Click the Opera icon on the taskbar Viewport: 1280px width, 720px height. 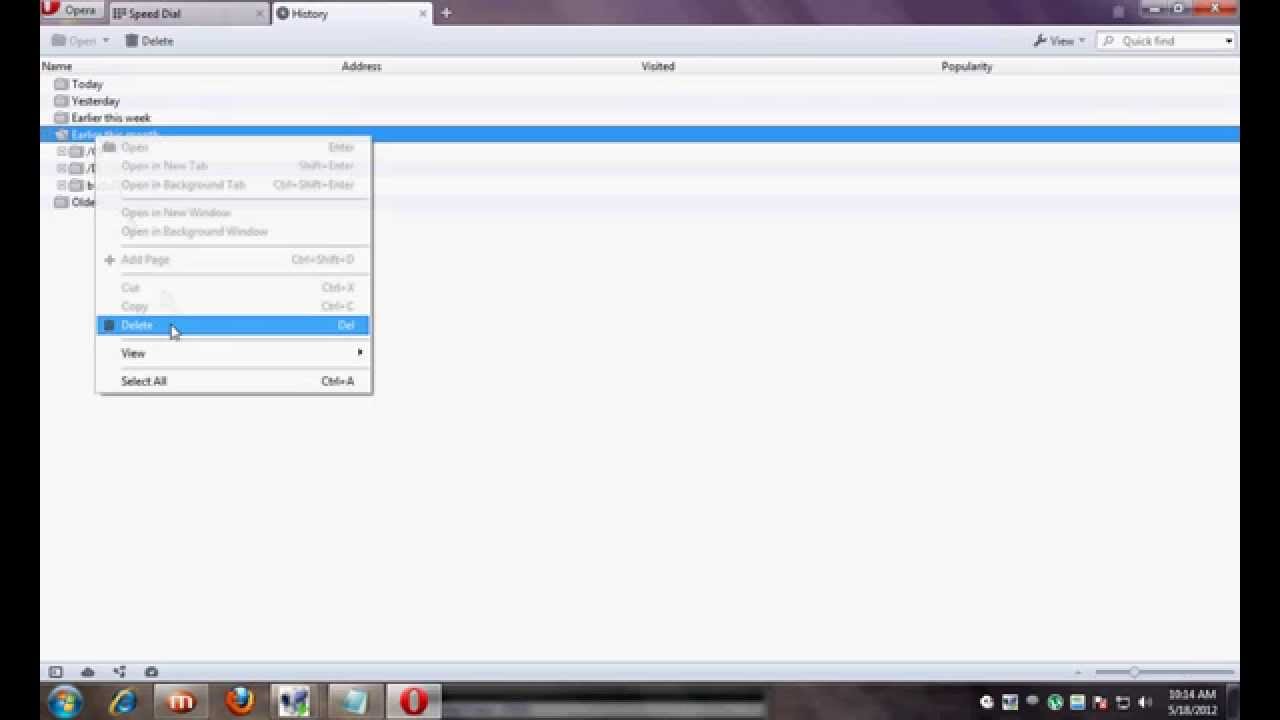click(414, 702)
